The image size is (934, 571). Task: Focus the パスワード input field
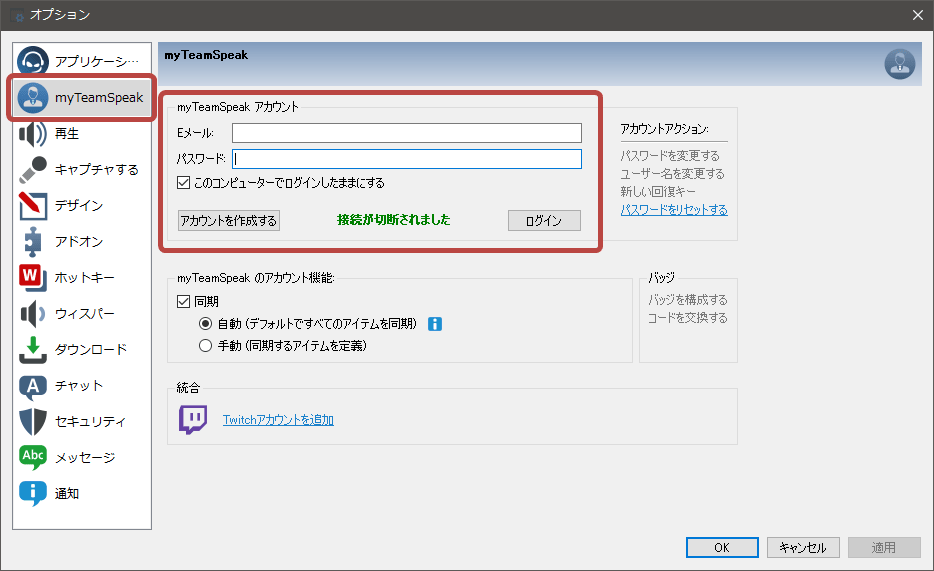(407, 159)
